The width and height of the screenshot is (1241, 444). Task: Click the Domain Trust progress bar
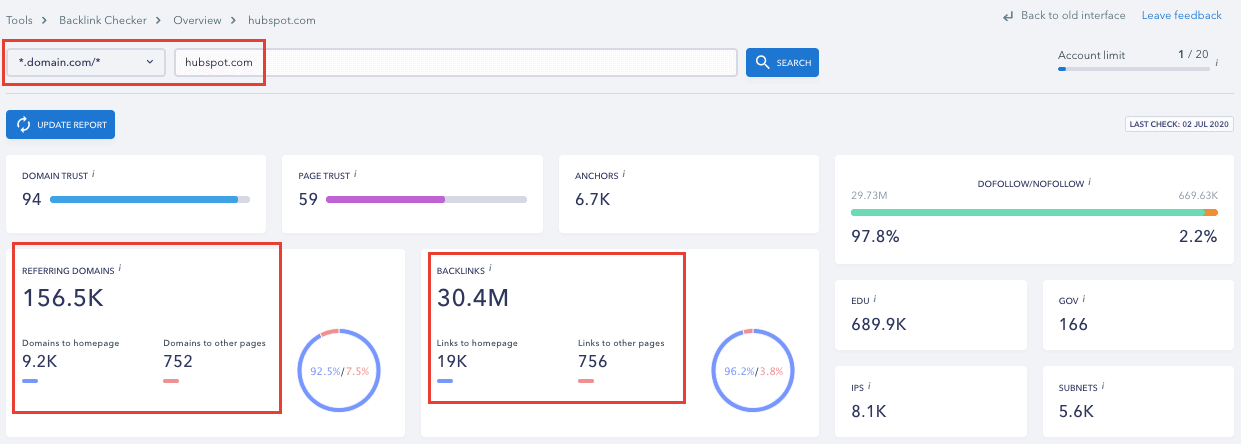(150, 199)
